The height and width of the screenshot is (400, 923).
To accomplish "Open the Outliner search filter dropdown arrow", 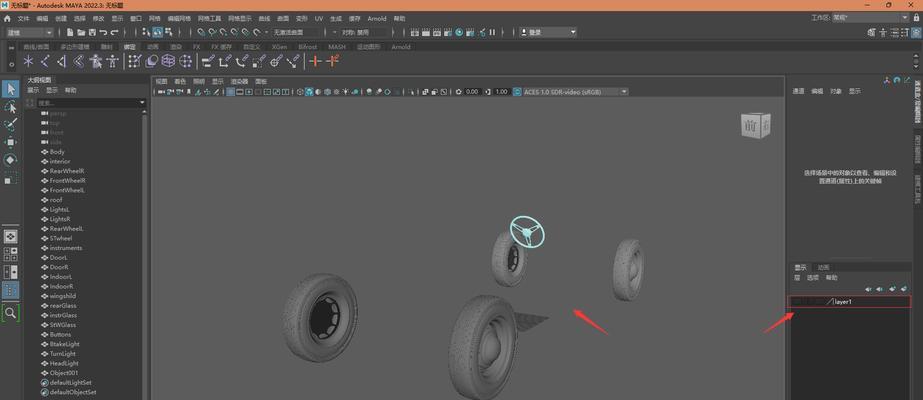I will pos(142,103).
